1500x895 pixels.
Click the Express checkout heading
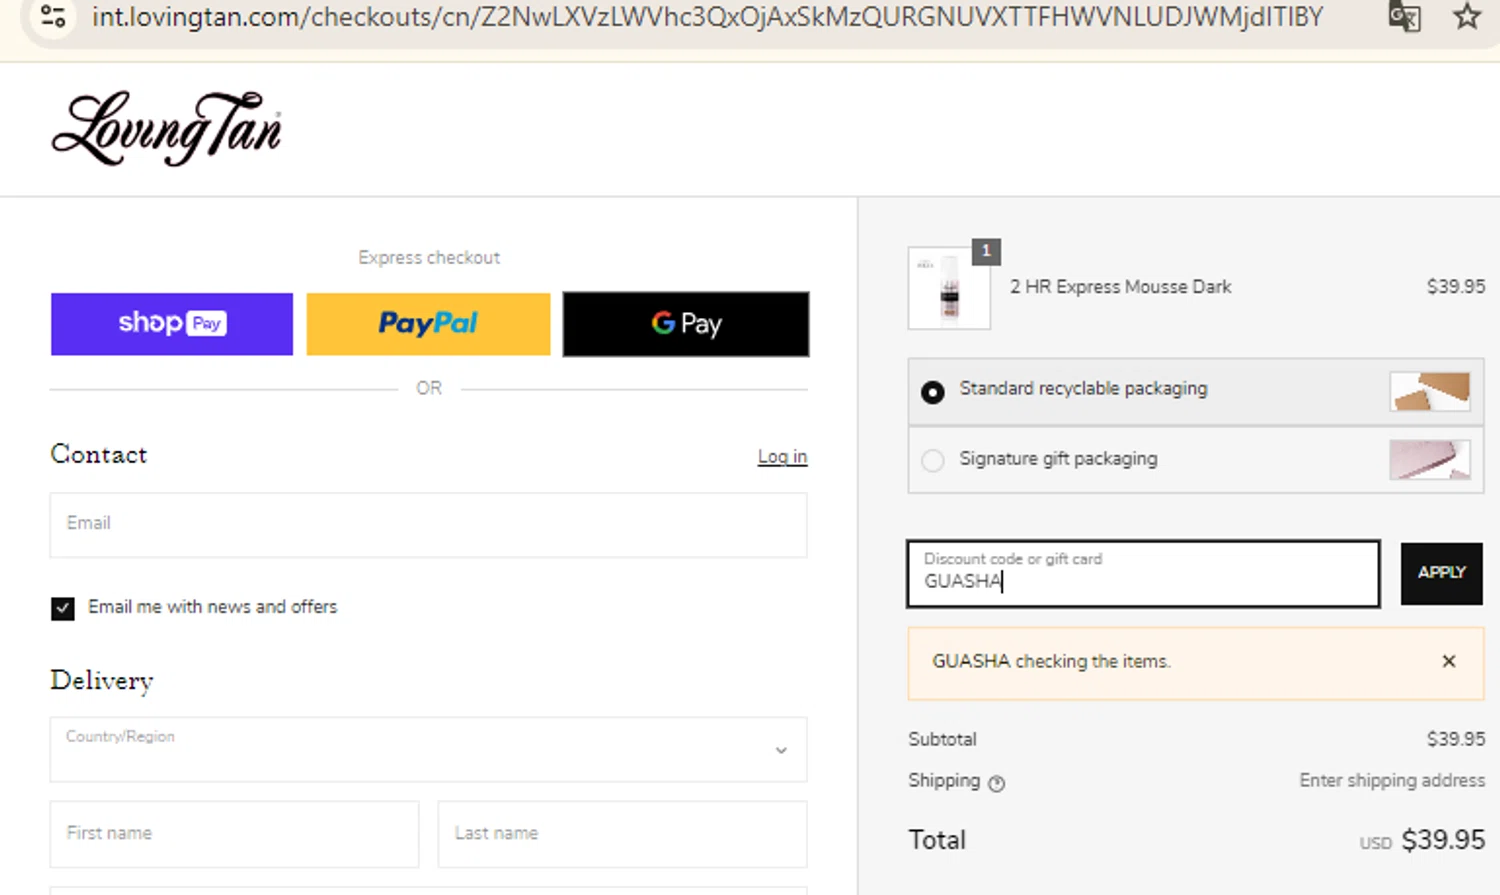429,258
